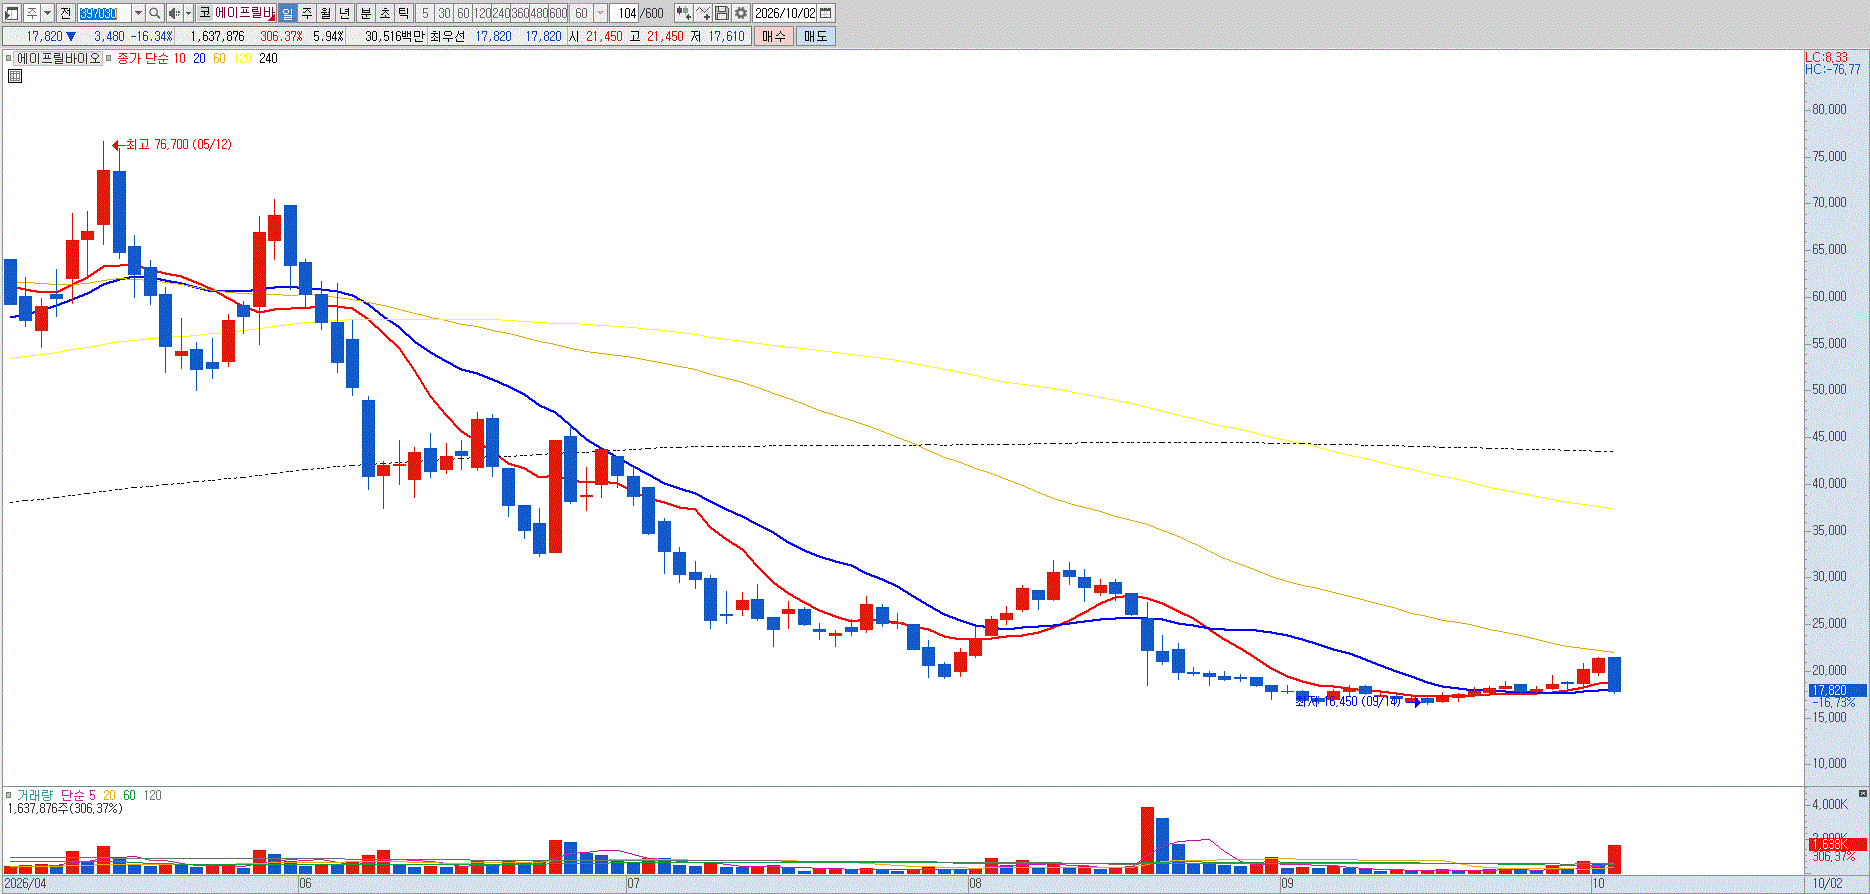Click the 매수 buy button
Viewport: 1870px width, 894px height.
(x=774, y=36)
